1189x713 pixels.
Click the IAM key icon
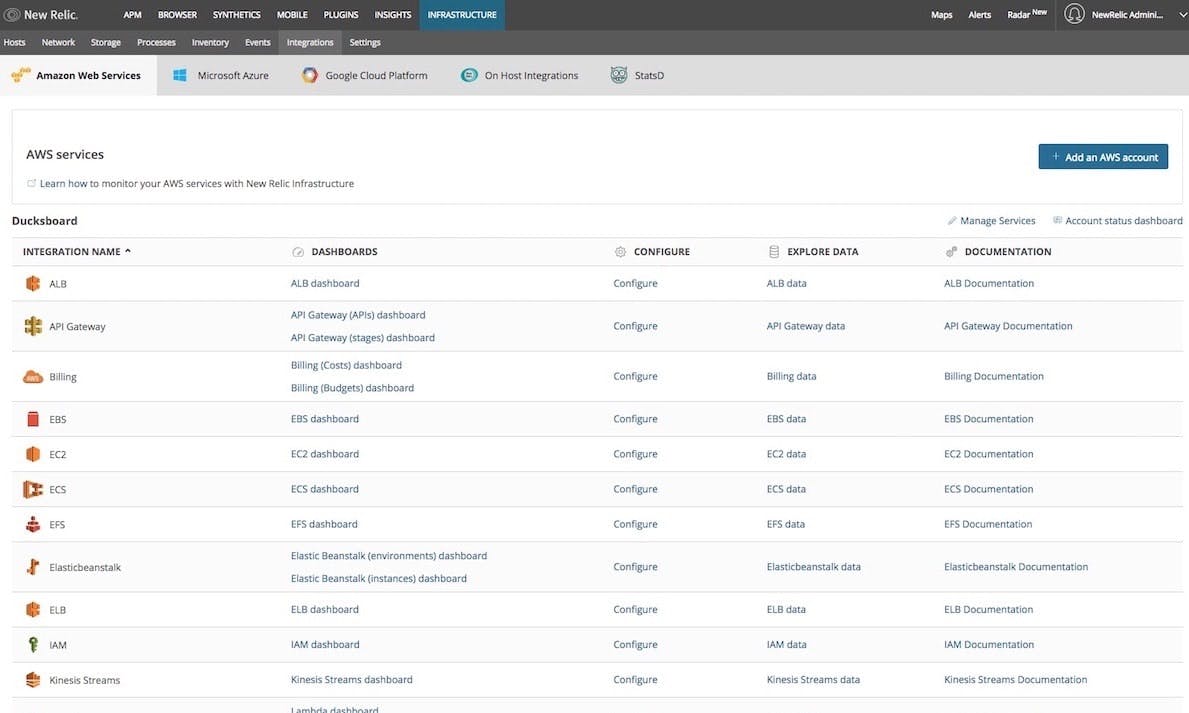point(33,645)
